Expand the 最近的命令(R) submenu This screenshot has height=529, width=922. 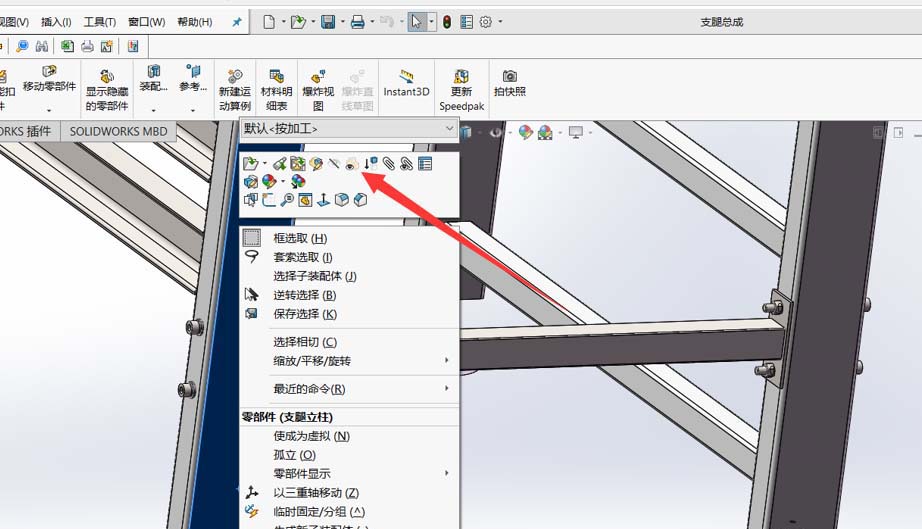click(349, 389)
